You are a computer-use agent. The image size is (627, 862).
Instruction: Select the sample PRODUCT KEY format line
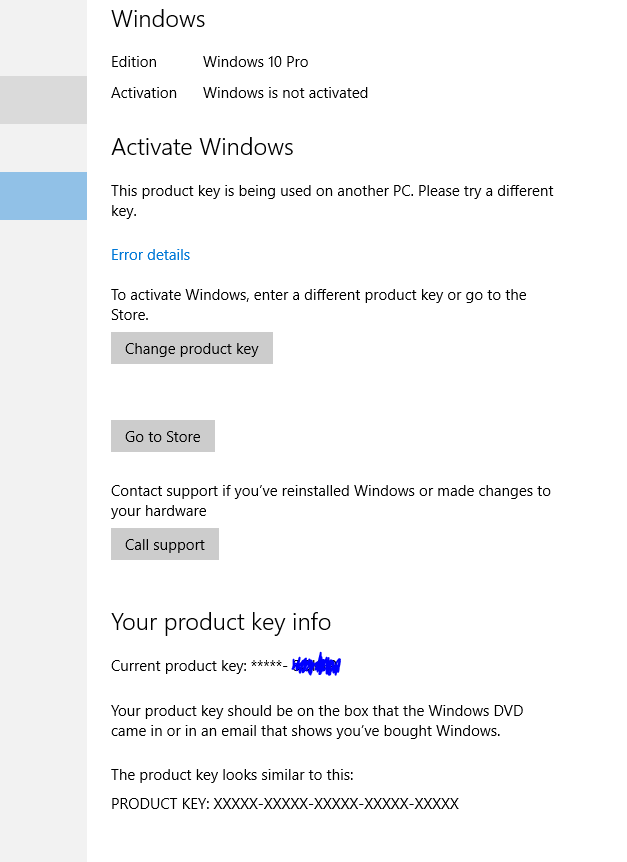tap(285, 803)
